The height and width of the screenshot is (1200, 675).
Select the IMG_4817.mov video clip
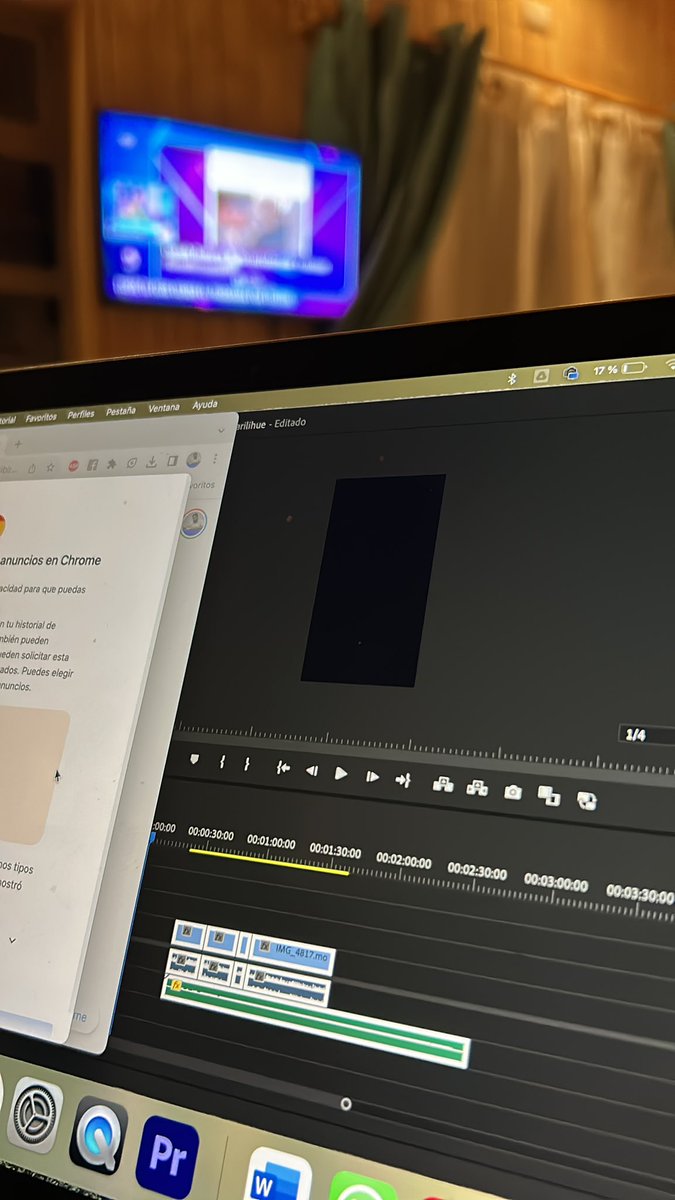tap(292, 953)
